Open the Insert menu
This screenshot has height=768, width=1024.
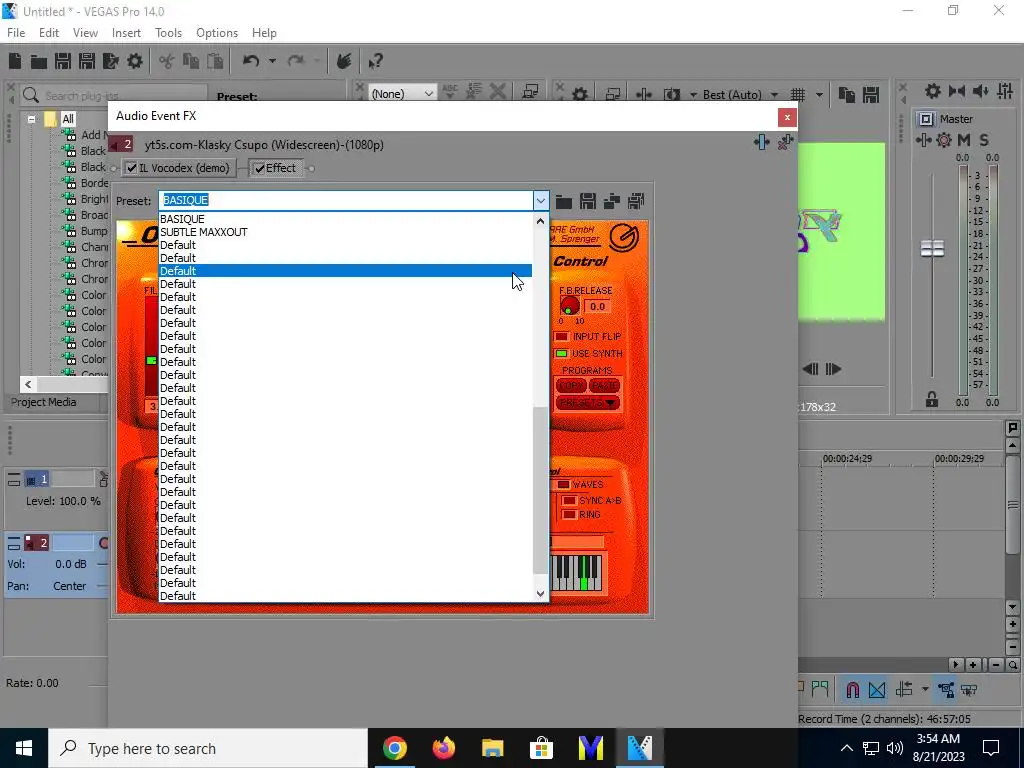pos(126,33)
